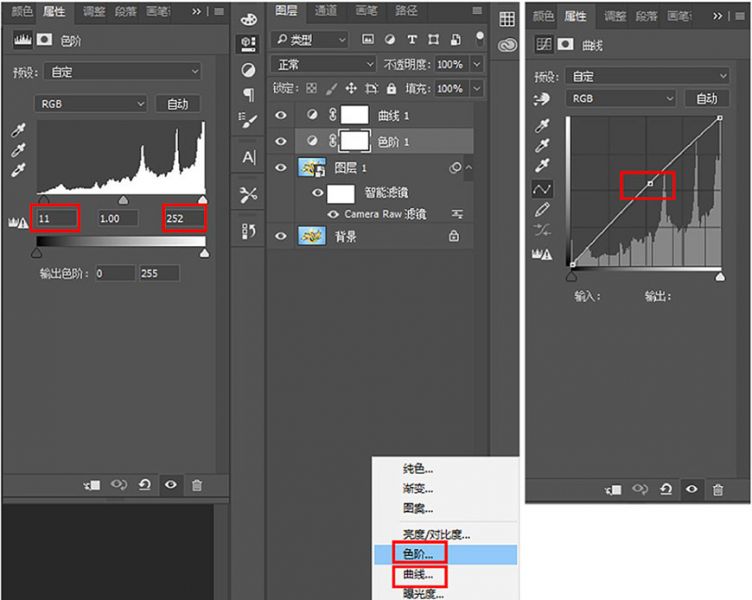The image size is (752, 600).
Task: Open Levels RGB channel dropdown
Action: [90, 104]
